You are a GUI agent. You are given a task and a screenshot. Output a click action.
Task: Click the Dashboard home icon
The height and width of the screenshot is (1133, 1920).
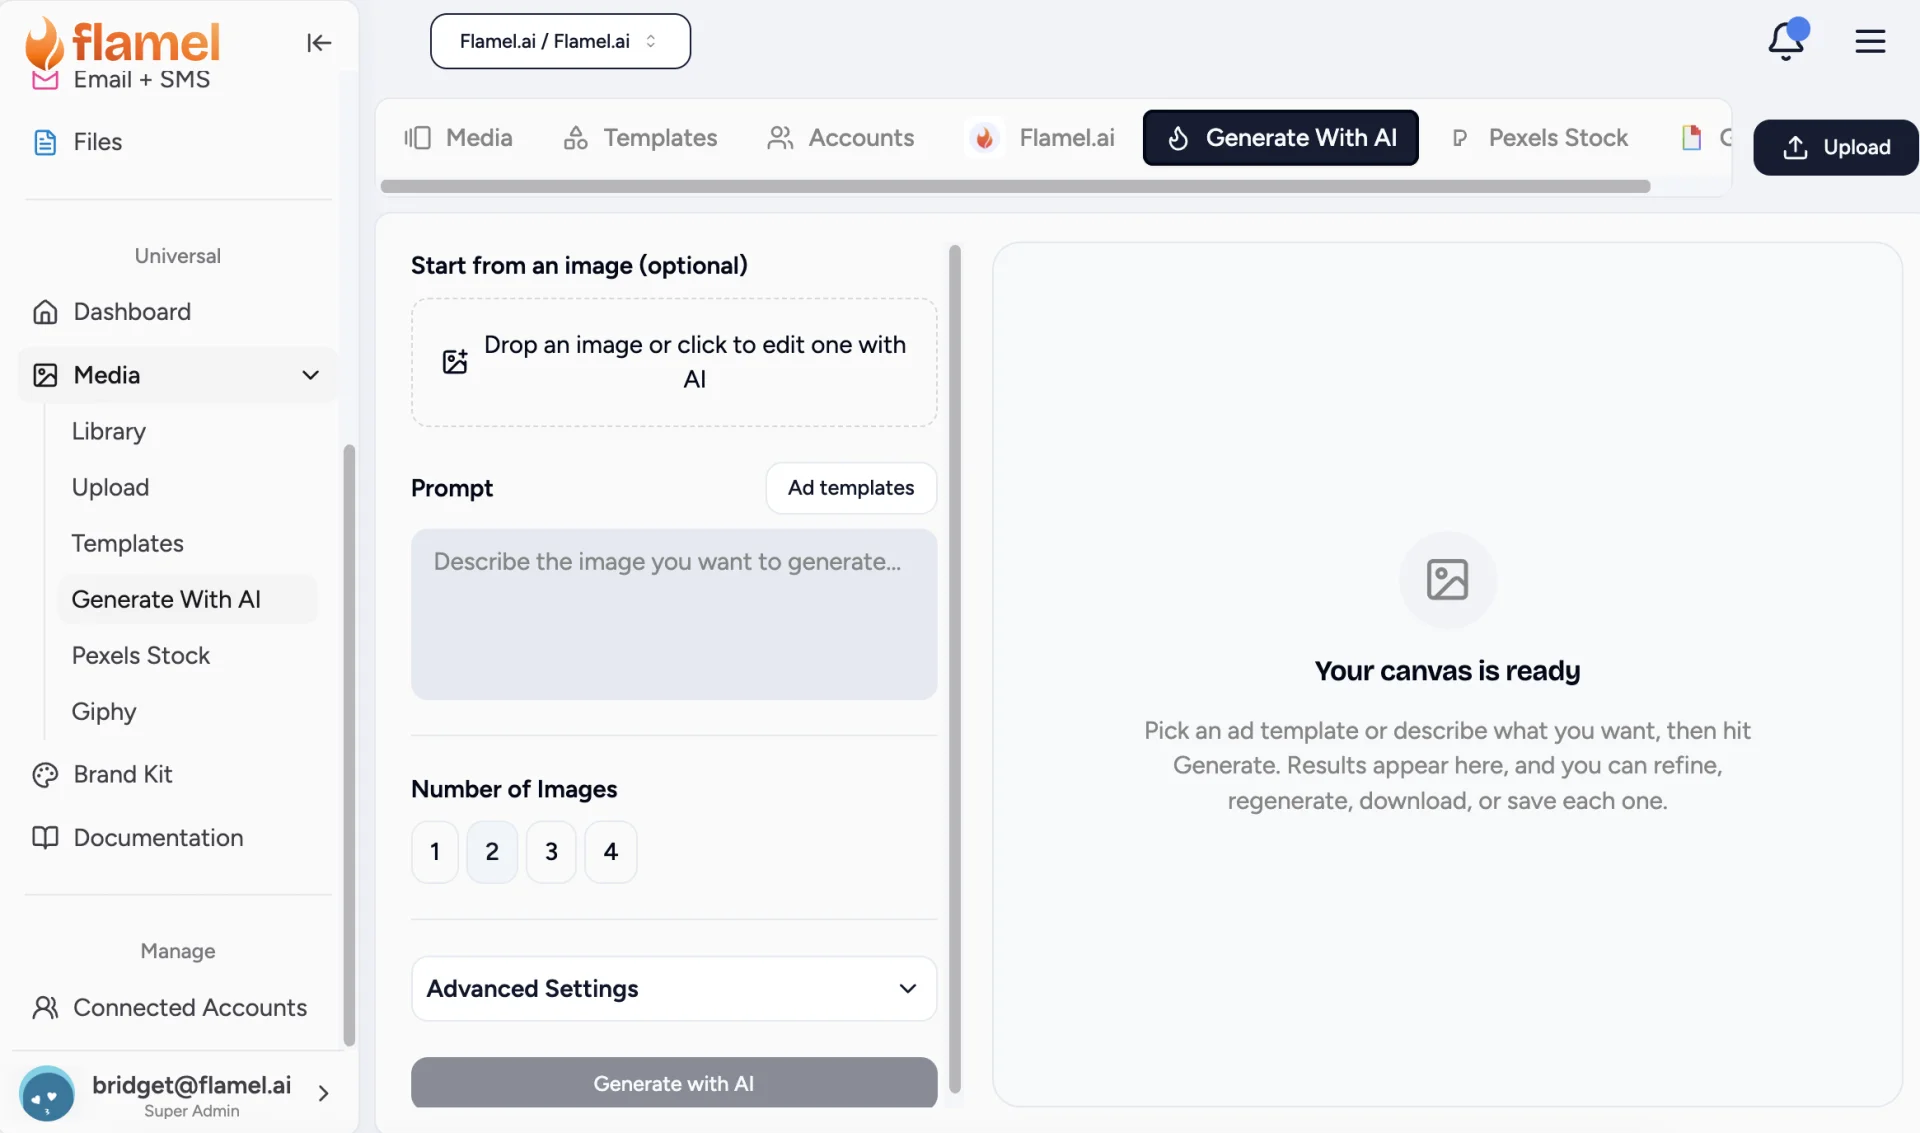coord(45,312)
